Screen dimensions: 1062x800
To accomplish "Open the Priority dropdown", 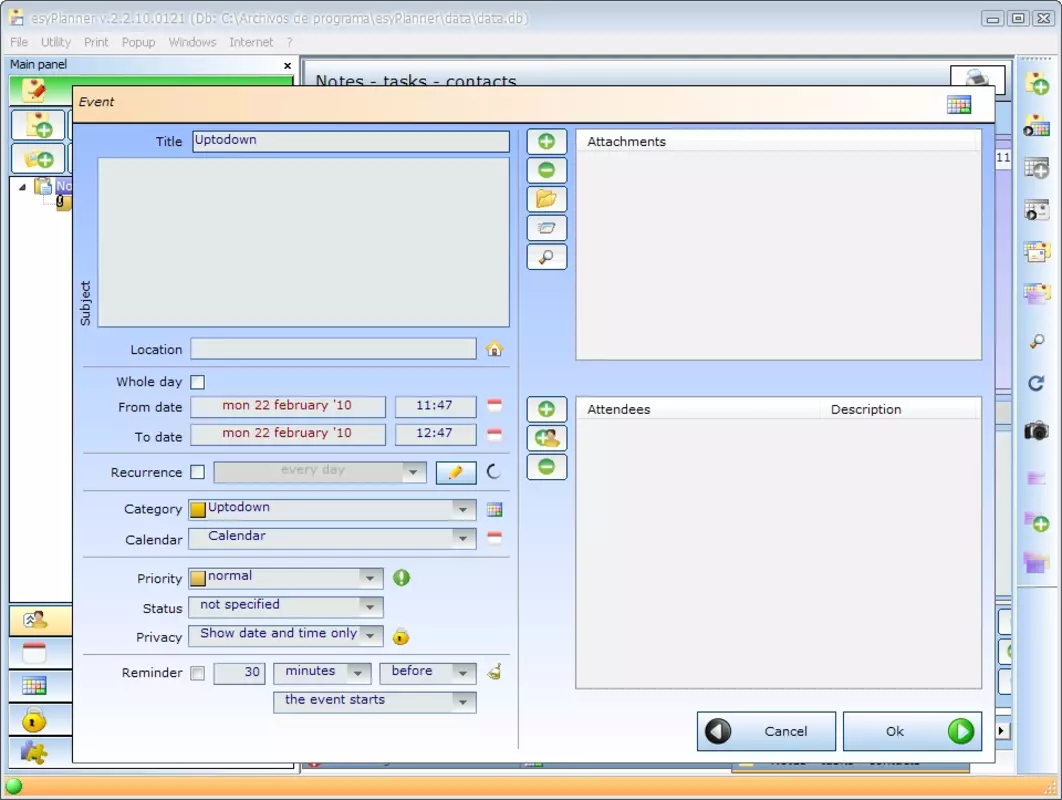I will click(x=370, y=578).
